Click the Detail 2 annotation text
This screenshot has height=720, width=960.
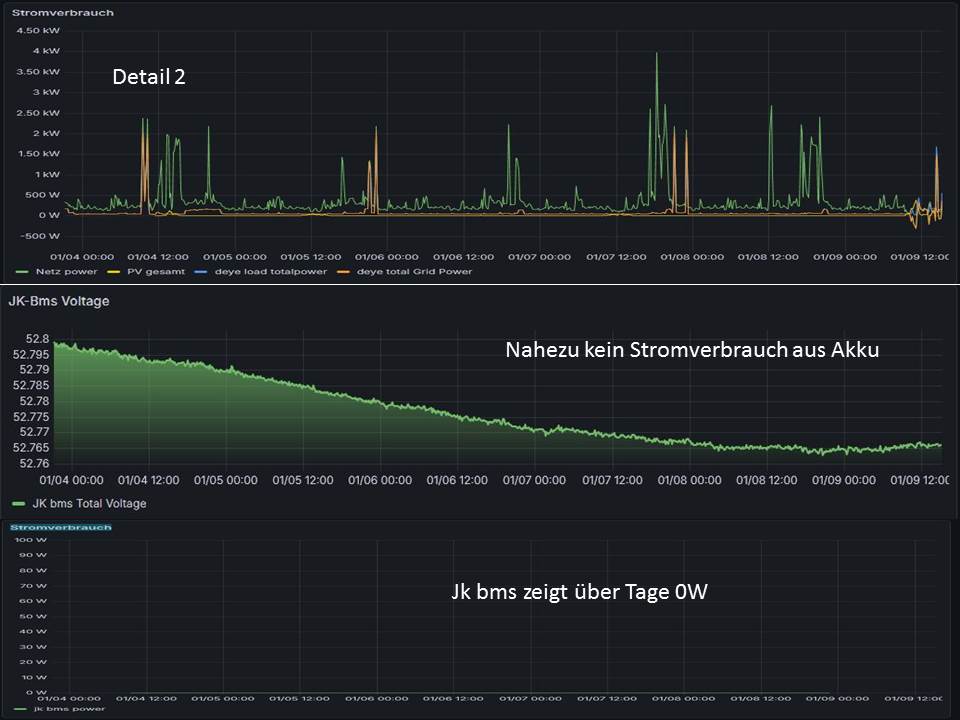coord(148,77)
